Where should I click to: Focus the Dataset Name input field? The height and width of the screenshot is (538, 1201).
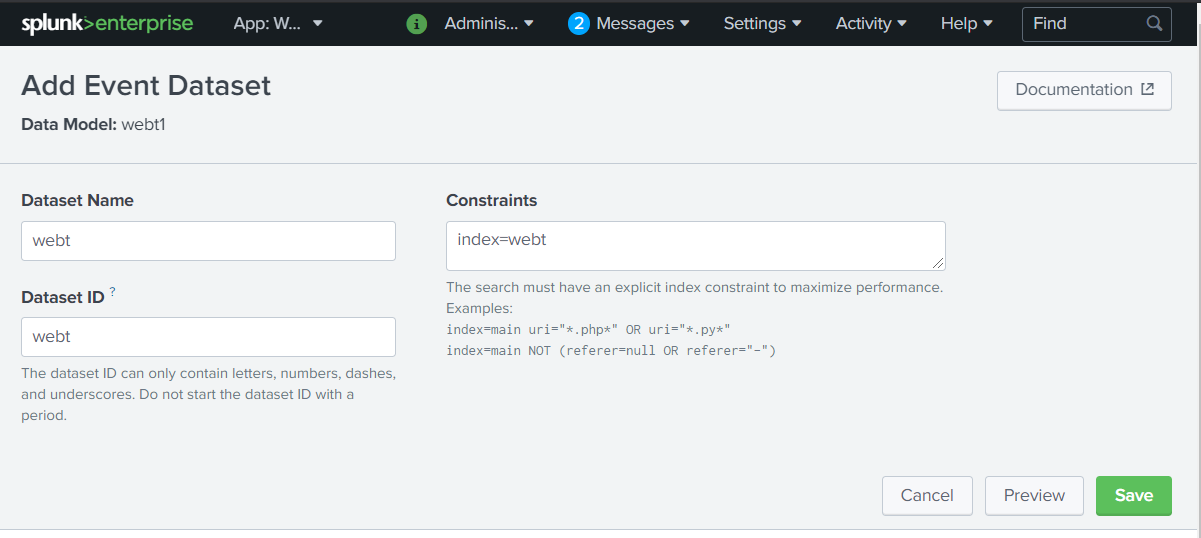click(x=208, y=241)
